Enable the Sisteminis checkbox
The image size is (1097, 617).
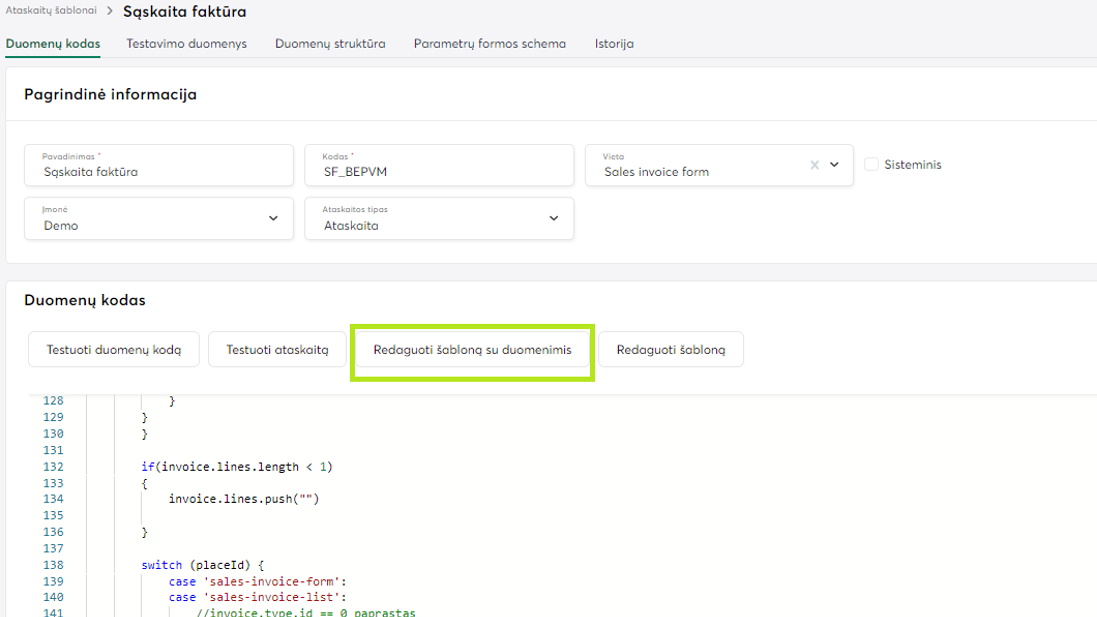(x=871, y=165)
